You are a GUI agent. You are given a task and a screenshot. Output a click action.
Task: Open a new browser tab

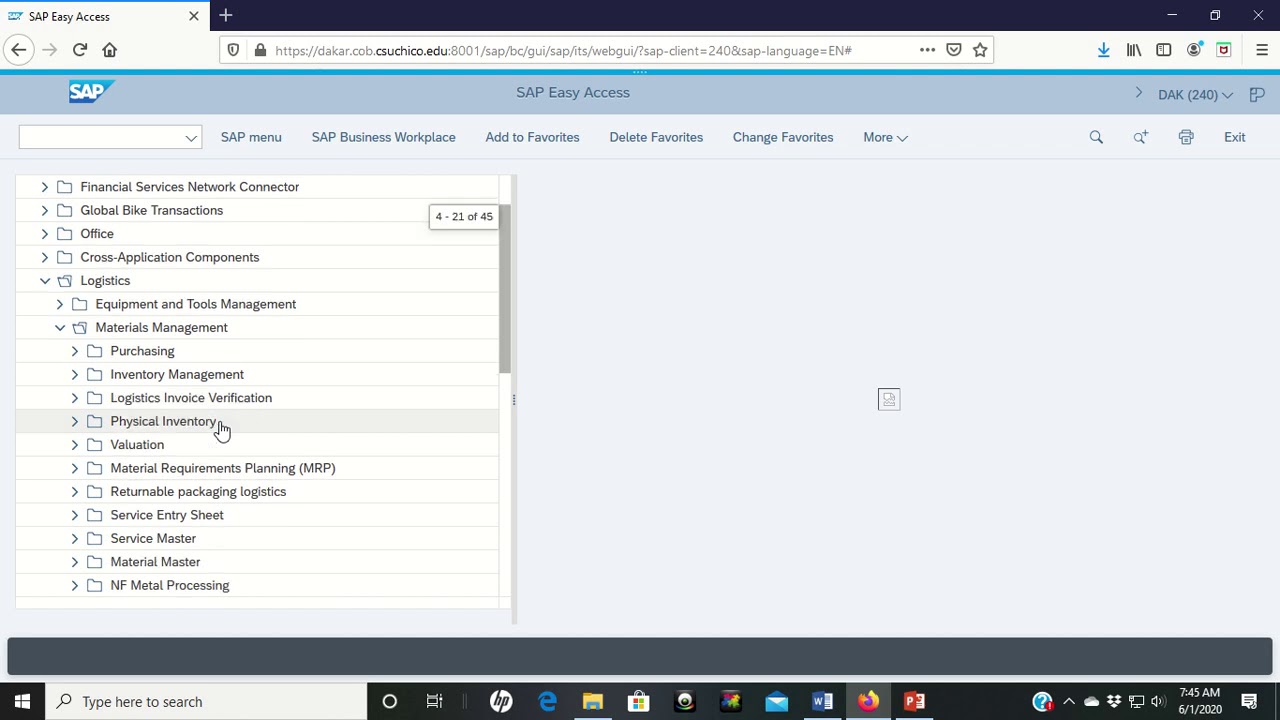(x=226, y=16)
